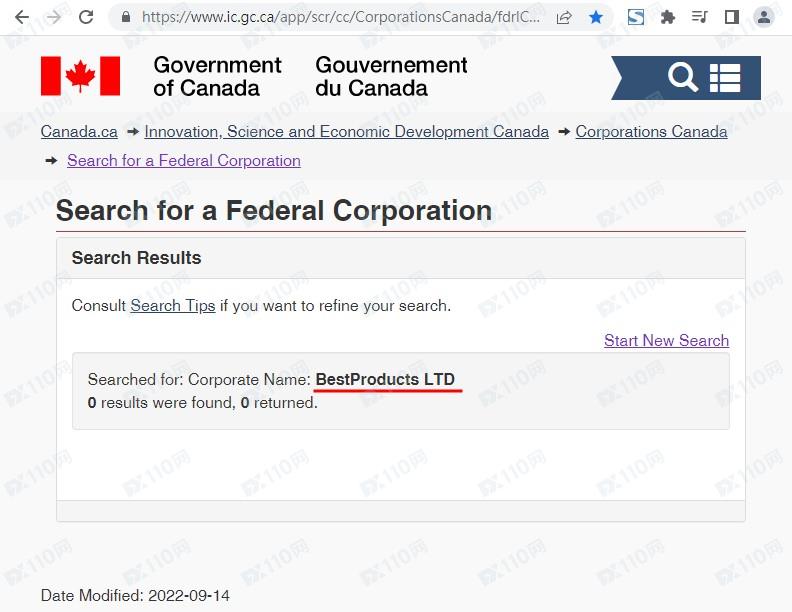Open the site search magnifier
The image size is (792, 612).
pos(683,77)
